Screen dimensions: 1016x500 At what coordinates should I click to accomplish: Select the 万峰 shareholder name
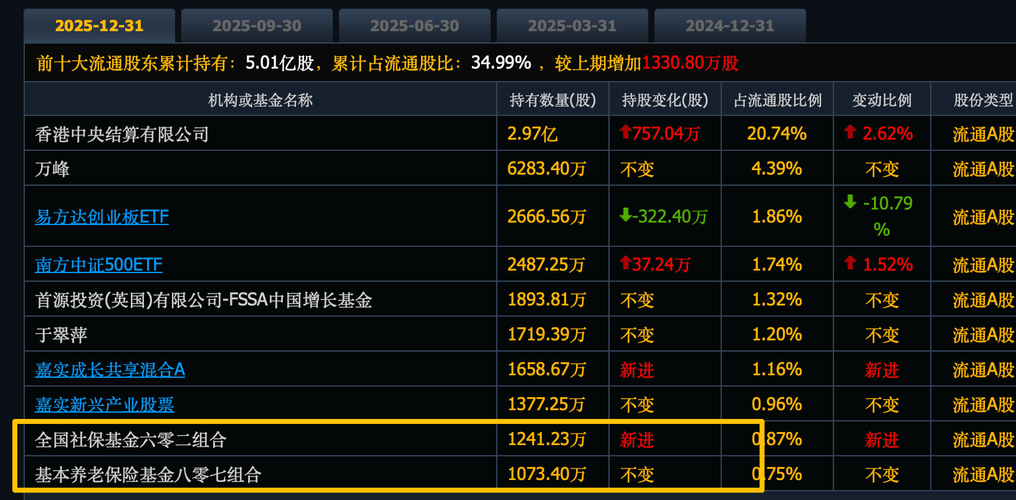pyautogui.click(x=52, y=169)
